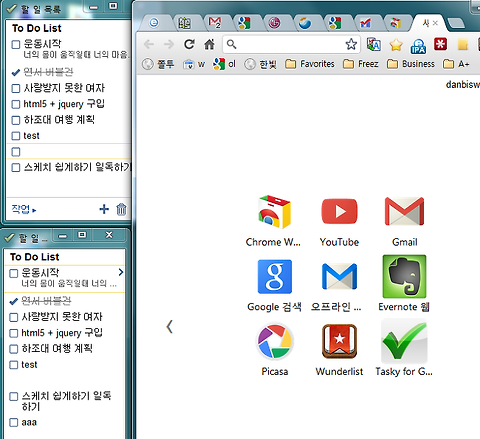Click the yellow star extension icon
The width and height of the screenshot is (480, 439).
(396, 44)
